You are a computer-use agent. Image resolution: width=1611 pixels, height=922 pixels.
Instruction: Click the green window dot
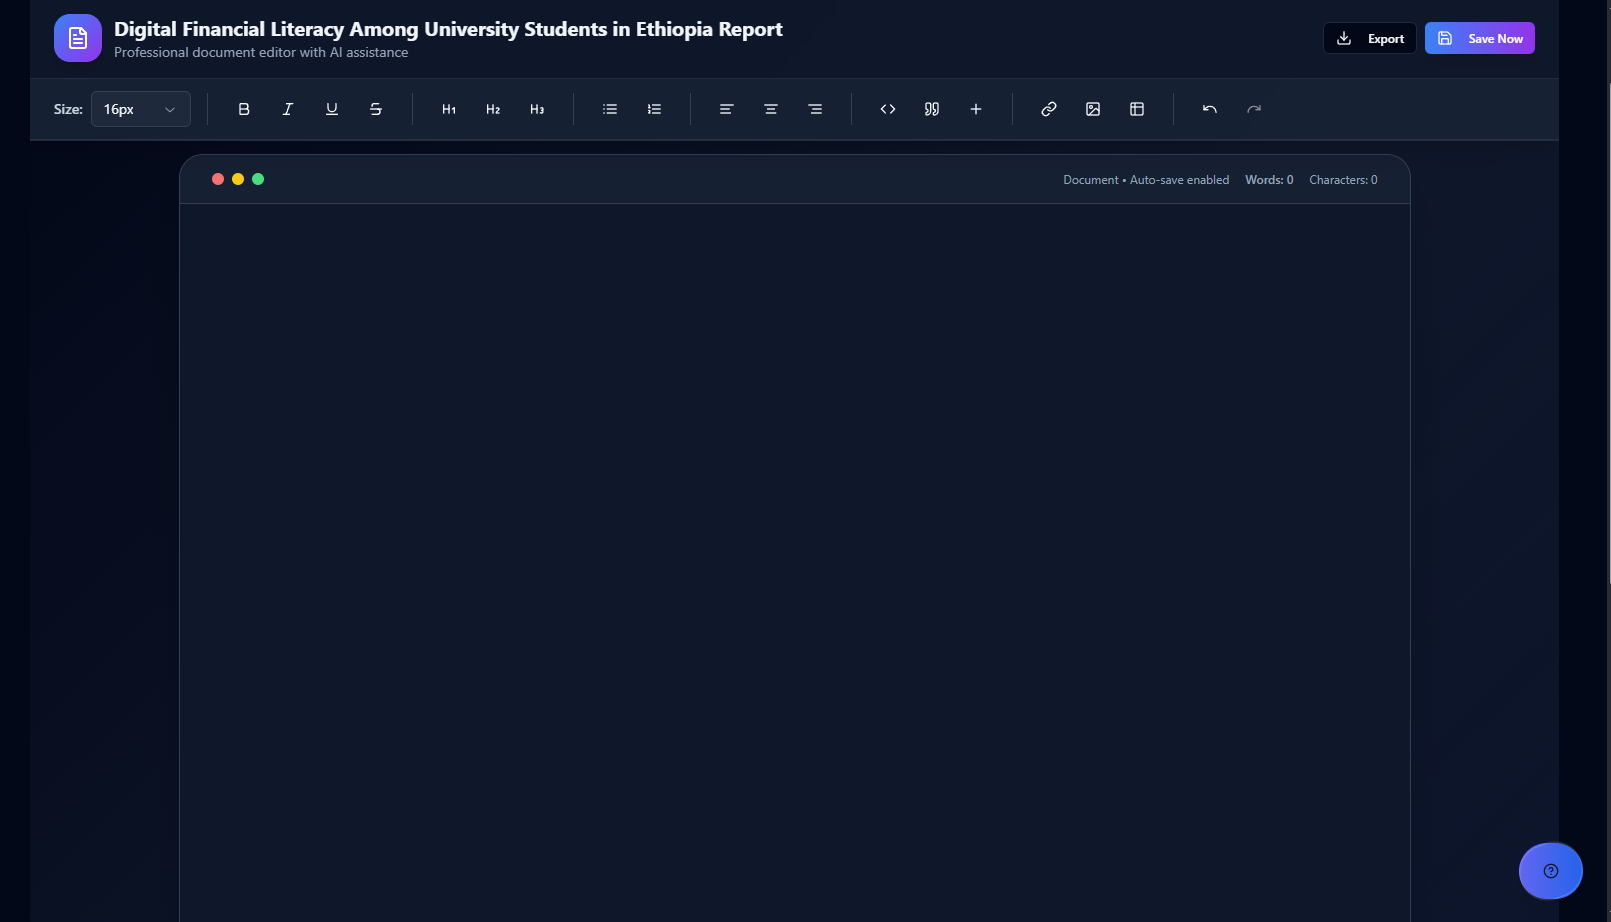[258, 179]
